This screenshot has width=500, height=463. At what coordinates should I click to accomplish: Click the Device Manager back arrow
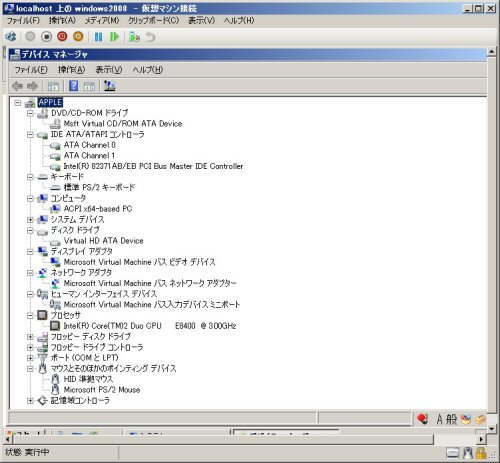(x=17, y=86)
